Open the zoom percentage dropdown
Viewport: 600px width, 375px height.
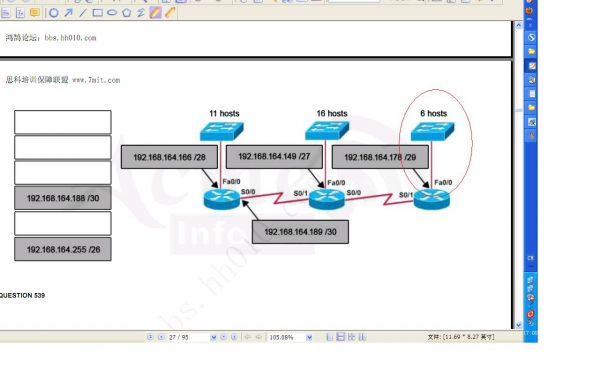click(309, 337)
